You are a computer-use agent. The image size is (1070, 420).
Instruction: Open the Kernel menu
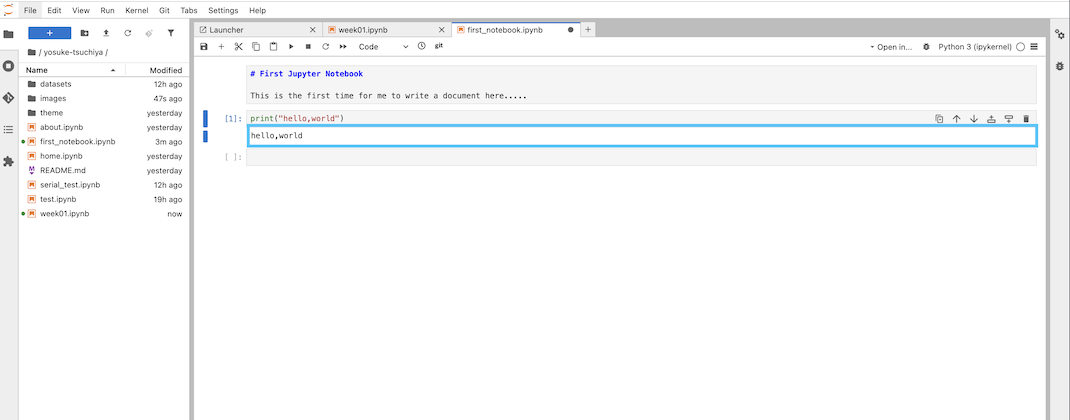click(x=136, y=10)
